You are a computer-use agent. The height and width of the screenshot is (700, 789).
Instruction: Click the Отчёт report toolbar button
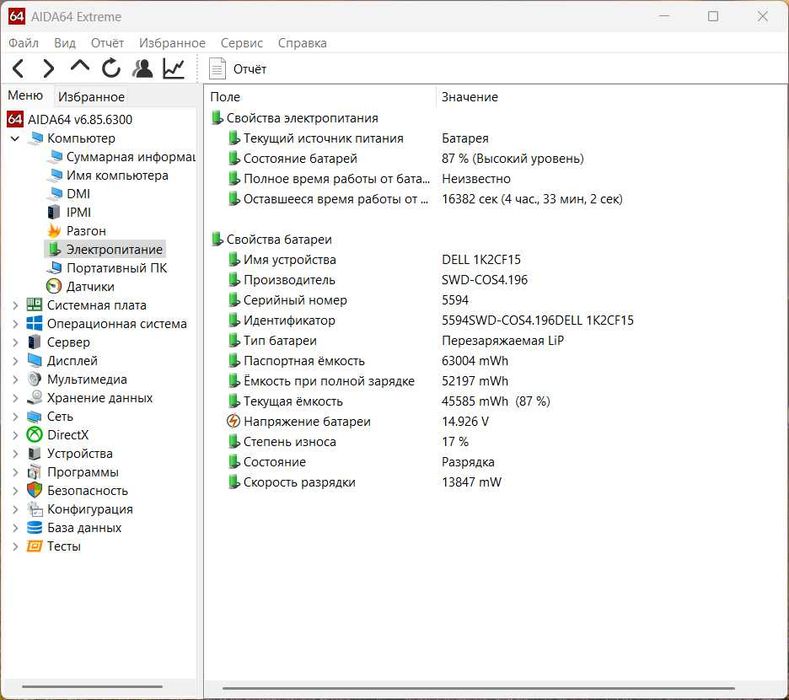pyautogui.click(x=238, y=69)
